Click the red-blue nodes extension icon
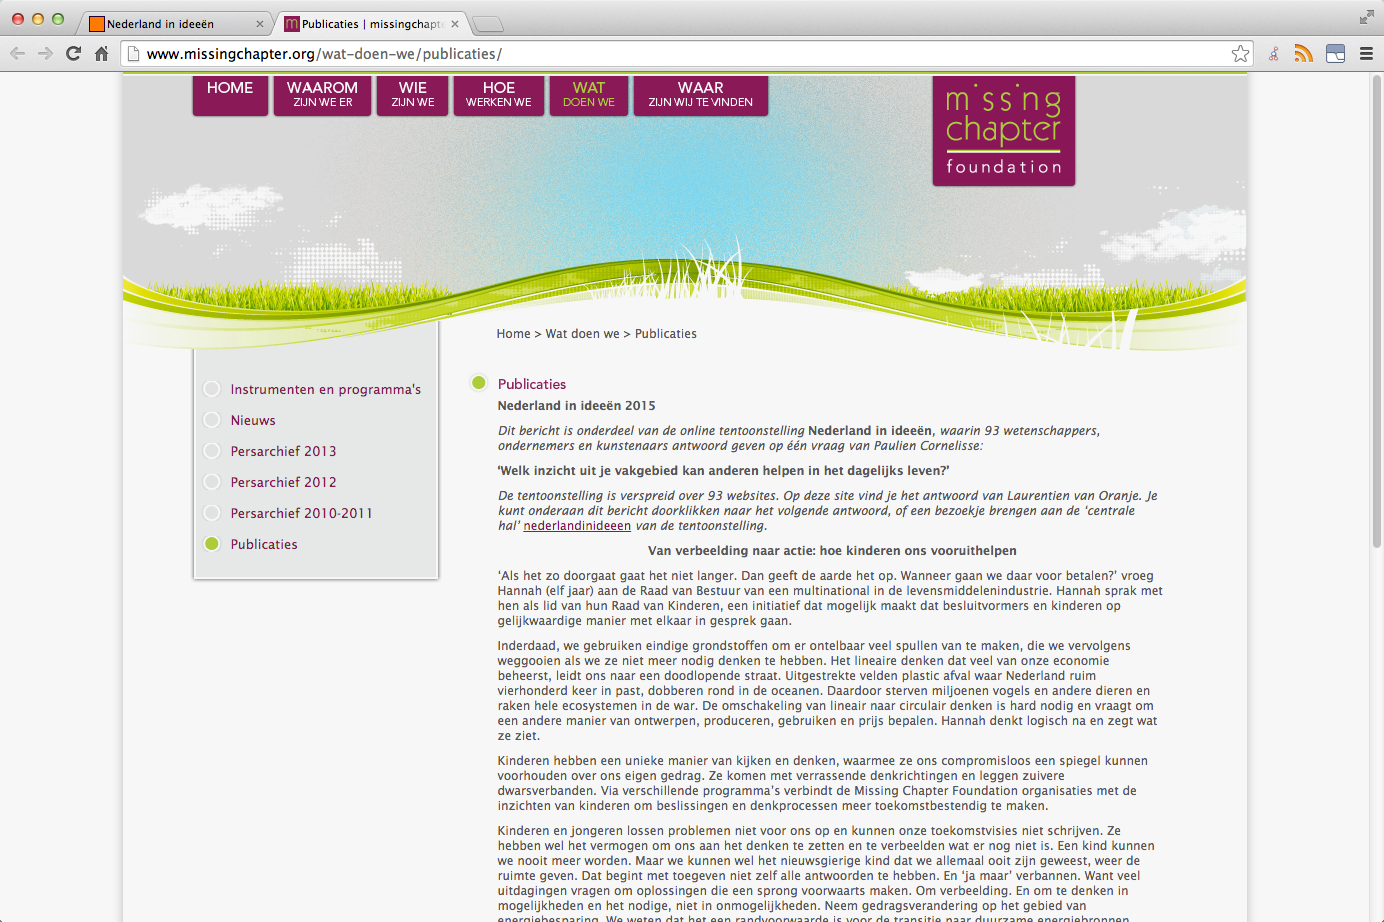 pyautogui.click(x=1273, y=54)
